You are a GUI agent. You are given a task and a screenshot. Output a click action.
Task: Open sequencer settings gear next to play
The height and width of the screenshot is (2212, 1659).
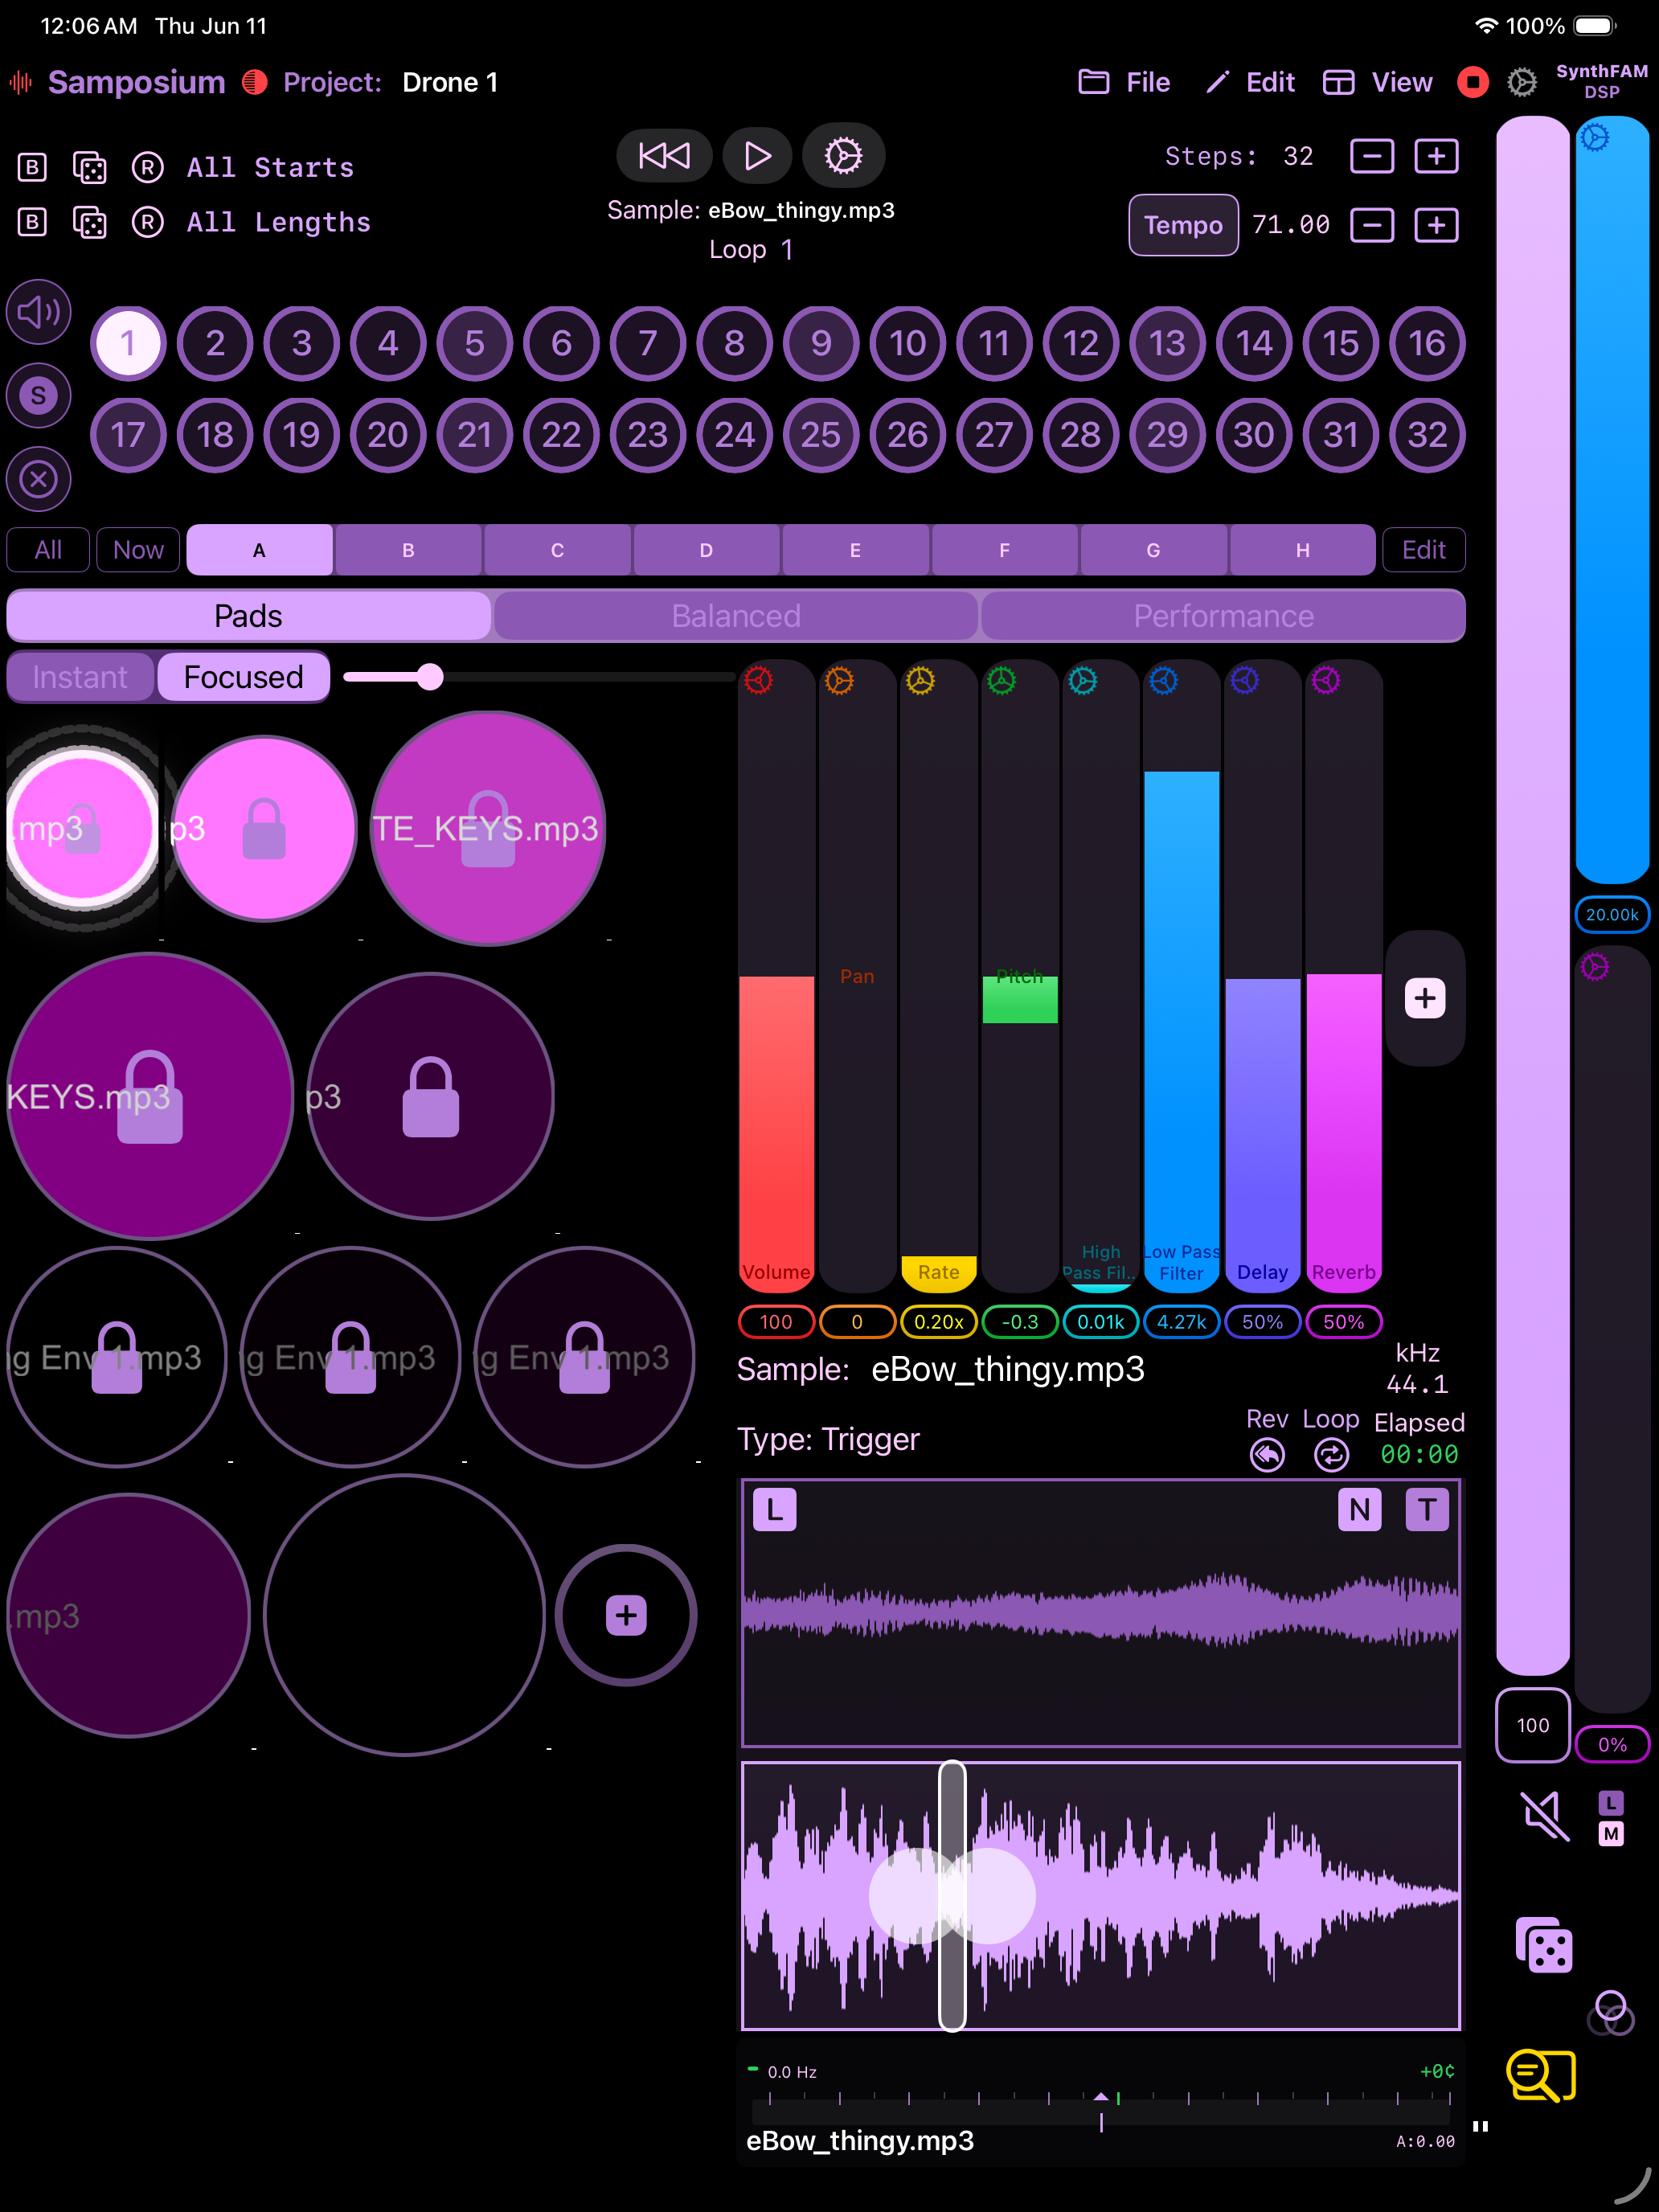click(x=843, y=156)
